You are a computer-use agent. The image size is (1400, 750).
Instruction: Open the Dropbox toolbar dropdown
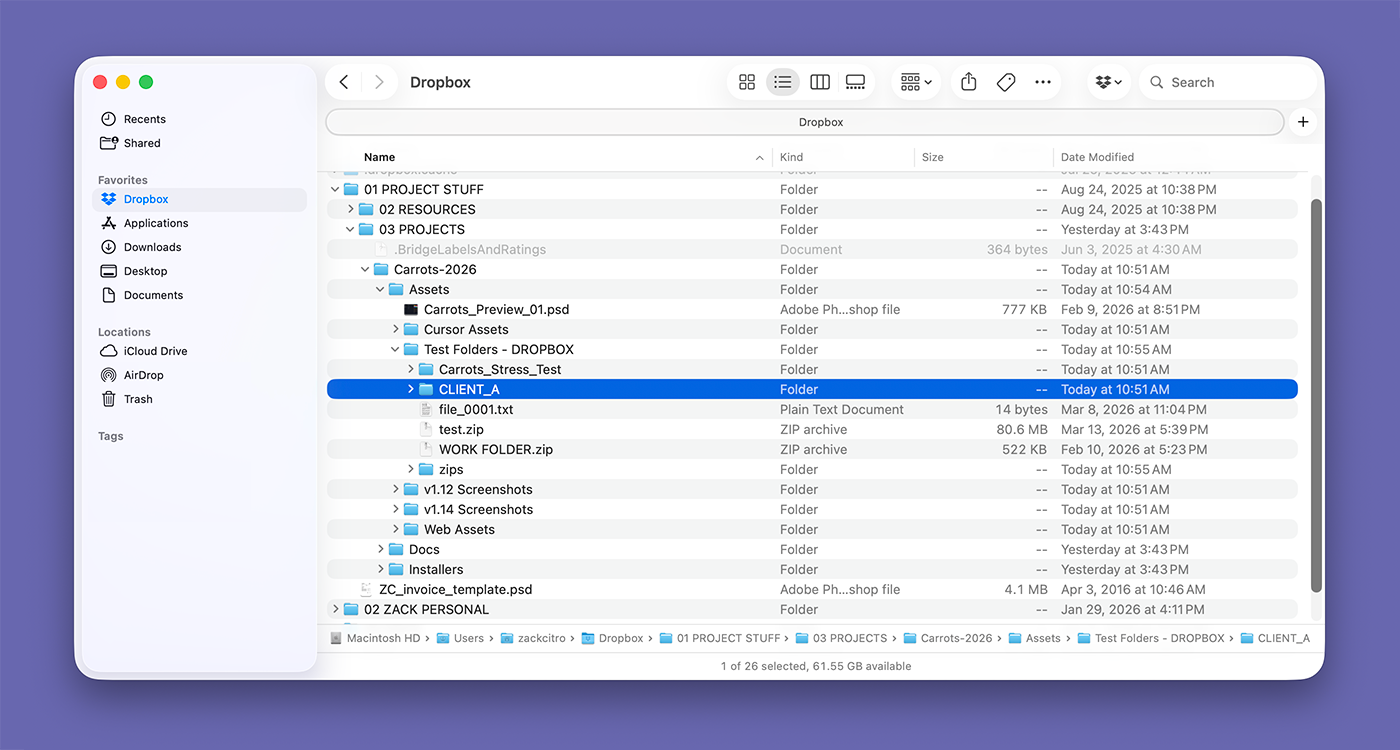[x=1108, y=82]
